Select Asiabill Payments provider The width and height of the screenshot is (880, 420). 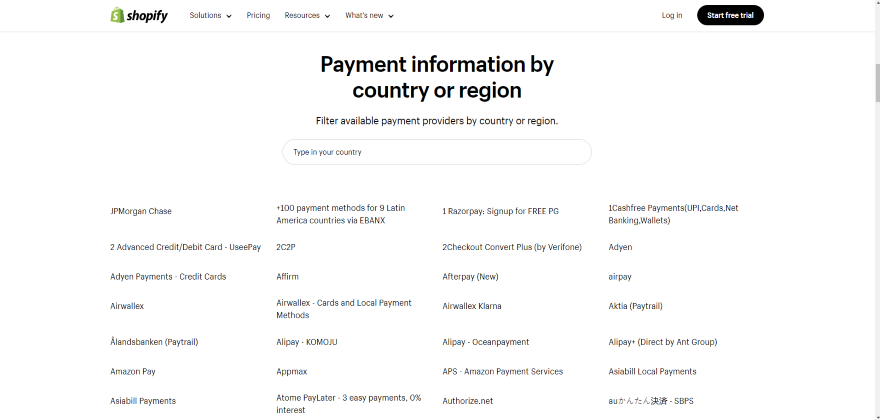click(x=143, y=401)
